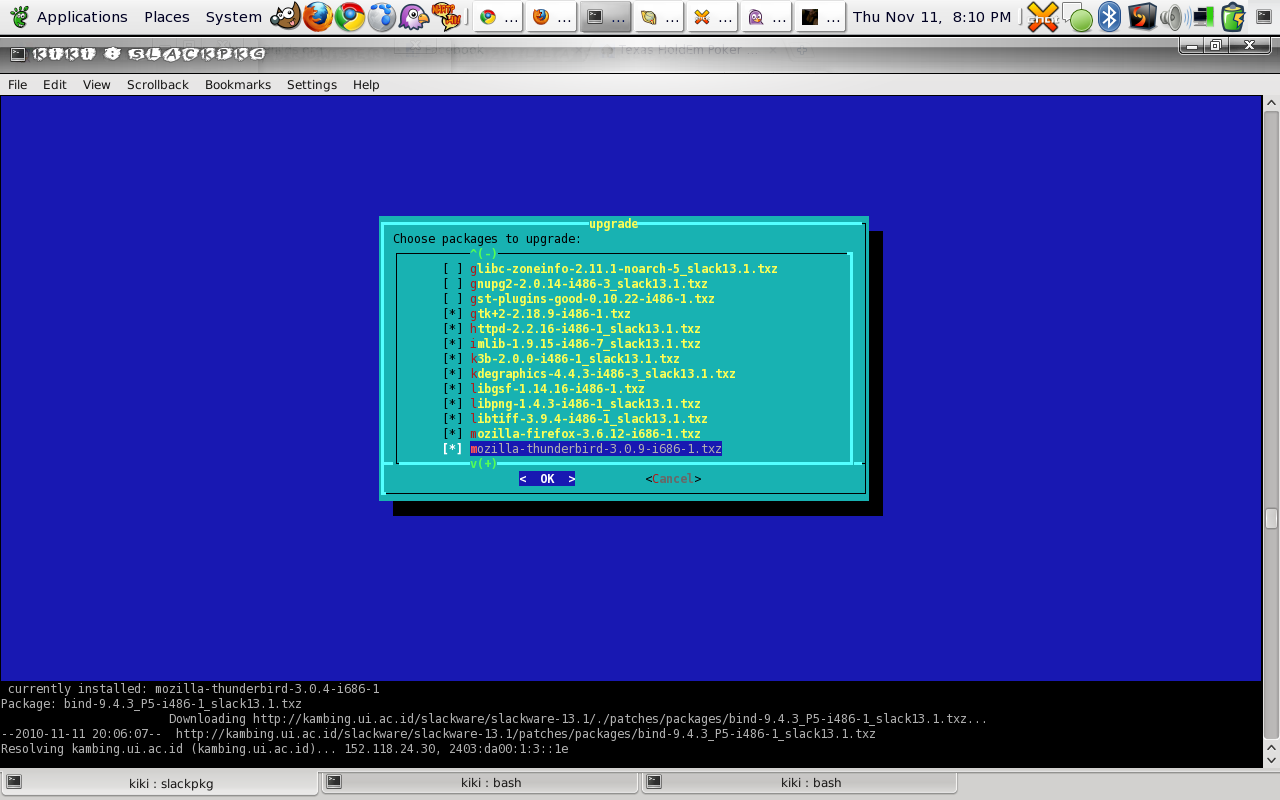
Task: Click the terminal icon at panel's far end
Action: click(x=1264, y=16)
